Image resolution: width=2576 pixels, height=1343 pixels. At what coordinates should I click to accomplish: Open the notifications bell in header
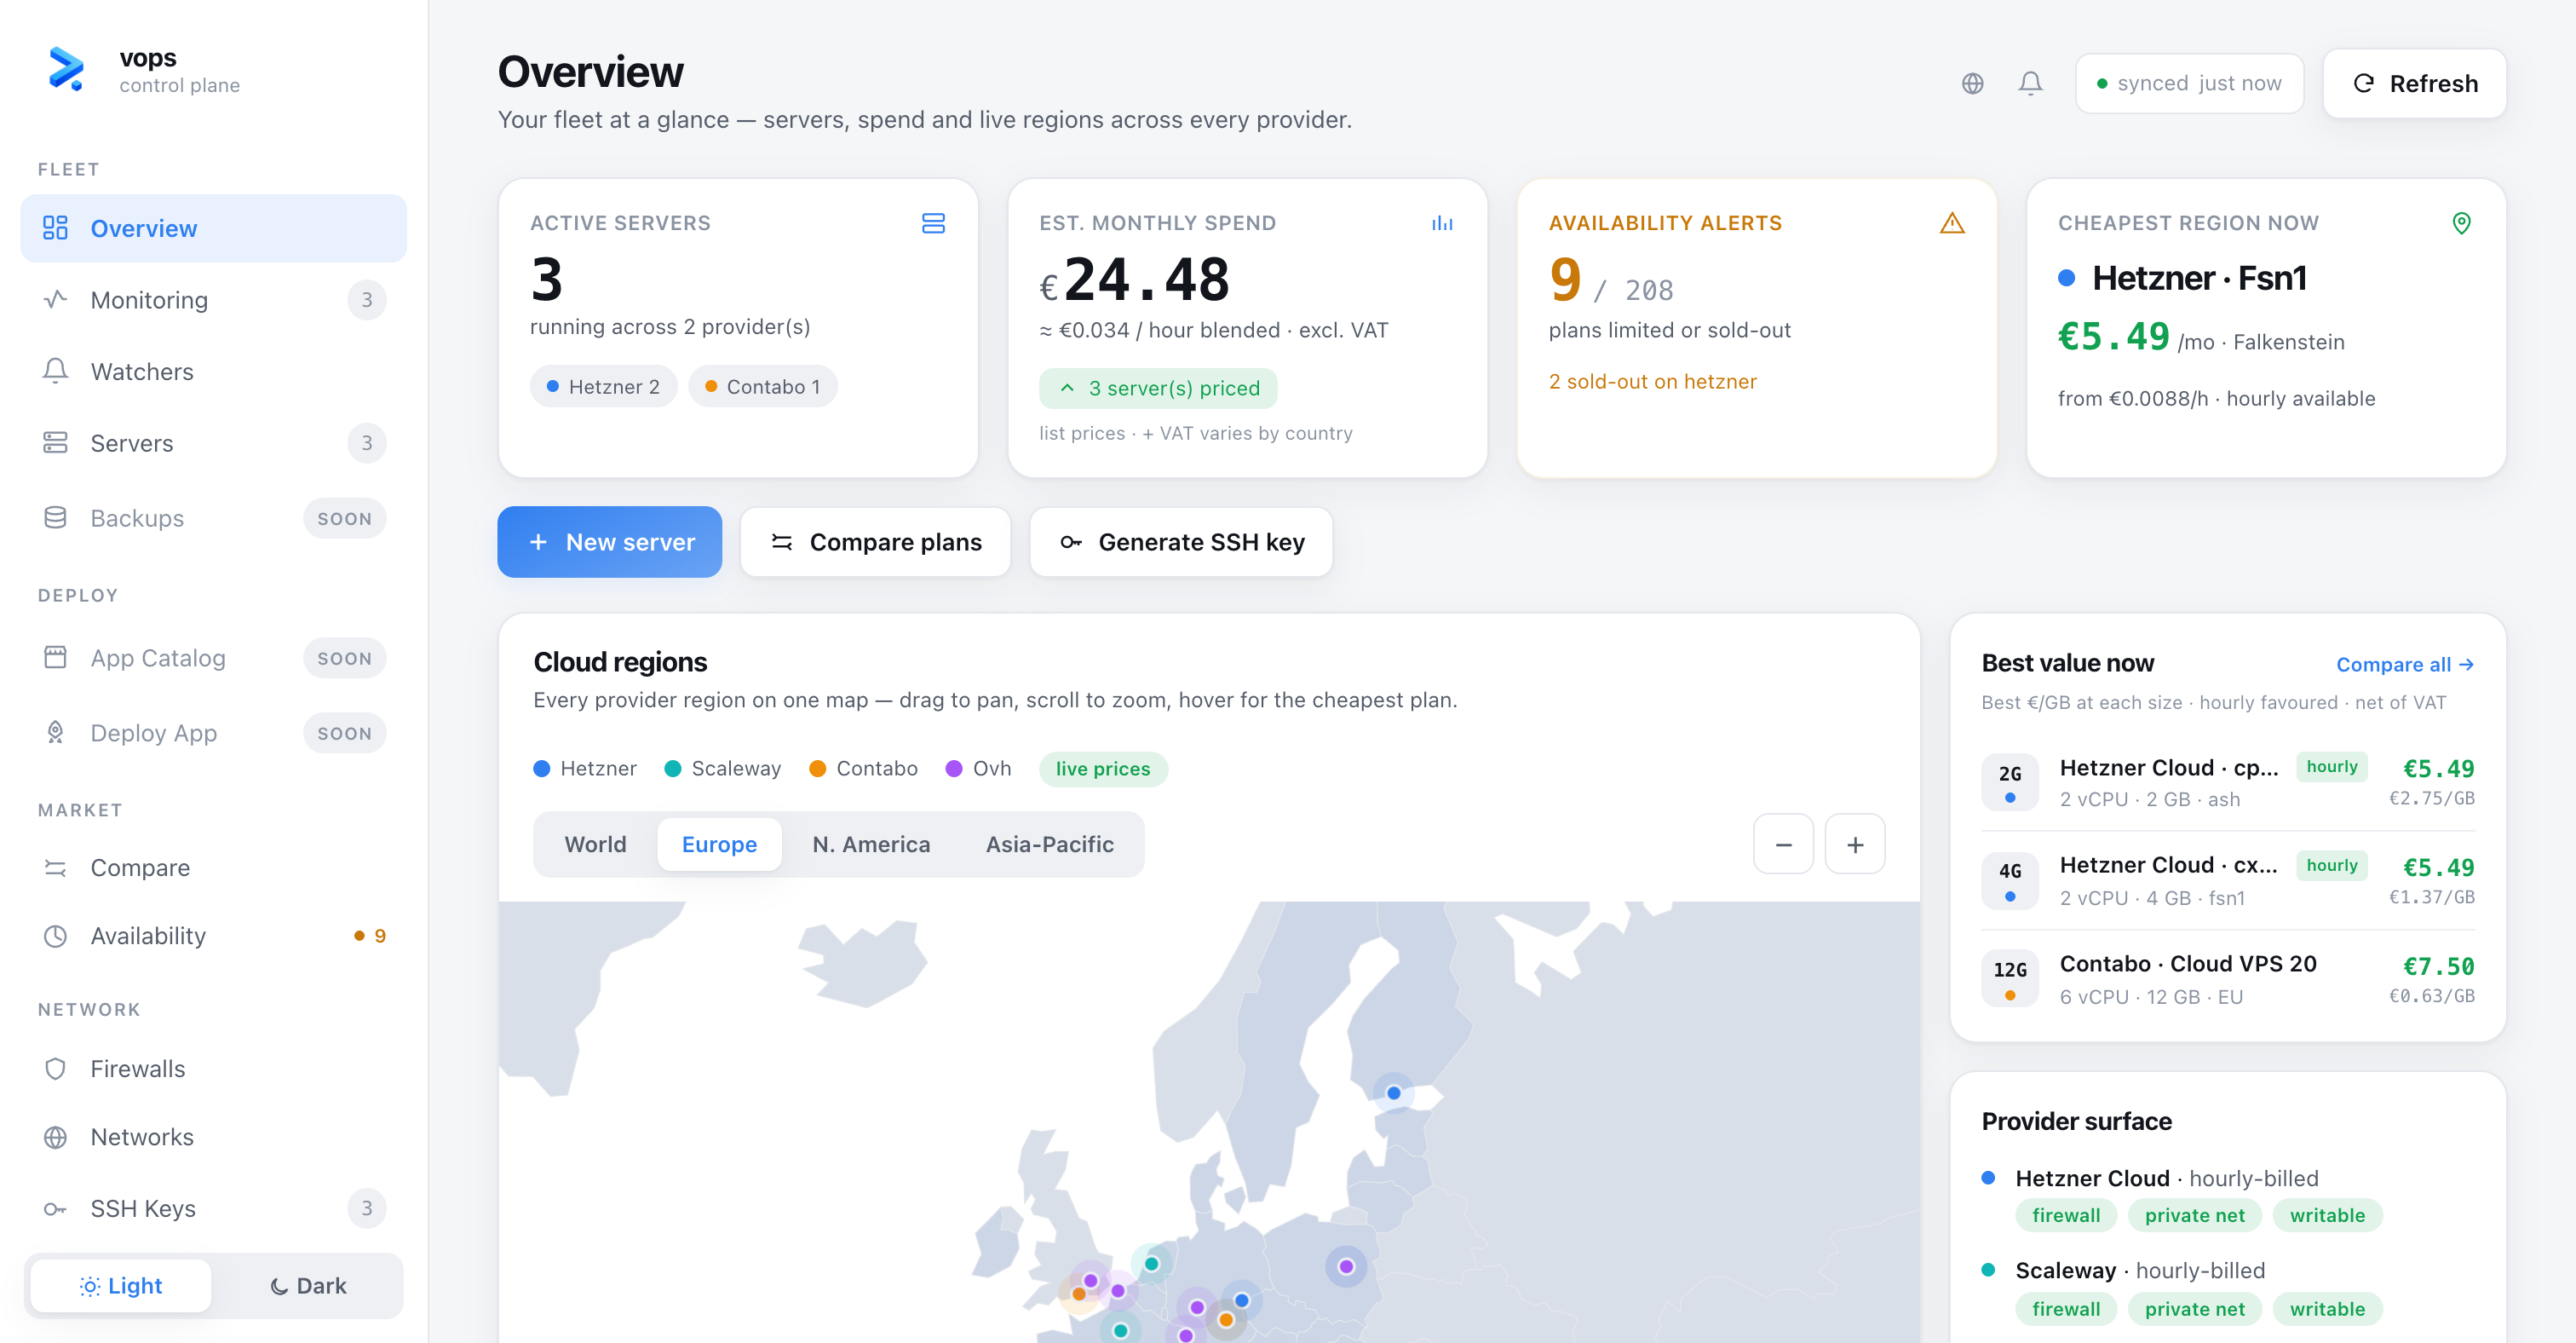point(2030,83)
